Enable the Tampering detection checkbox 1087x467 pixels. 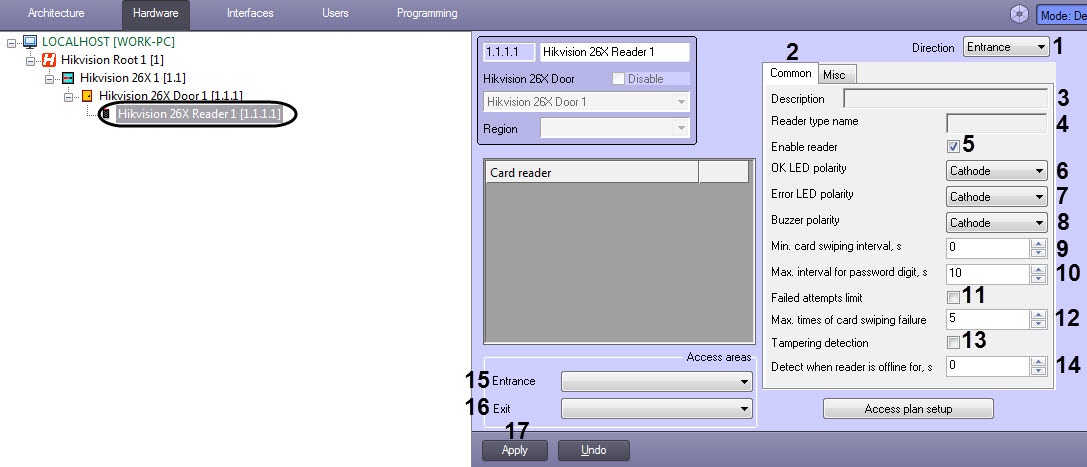(954, 342)
